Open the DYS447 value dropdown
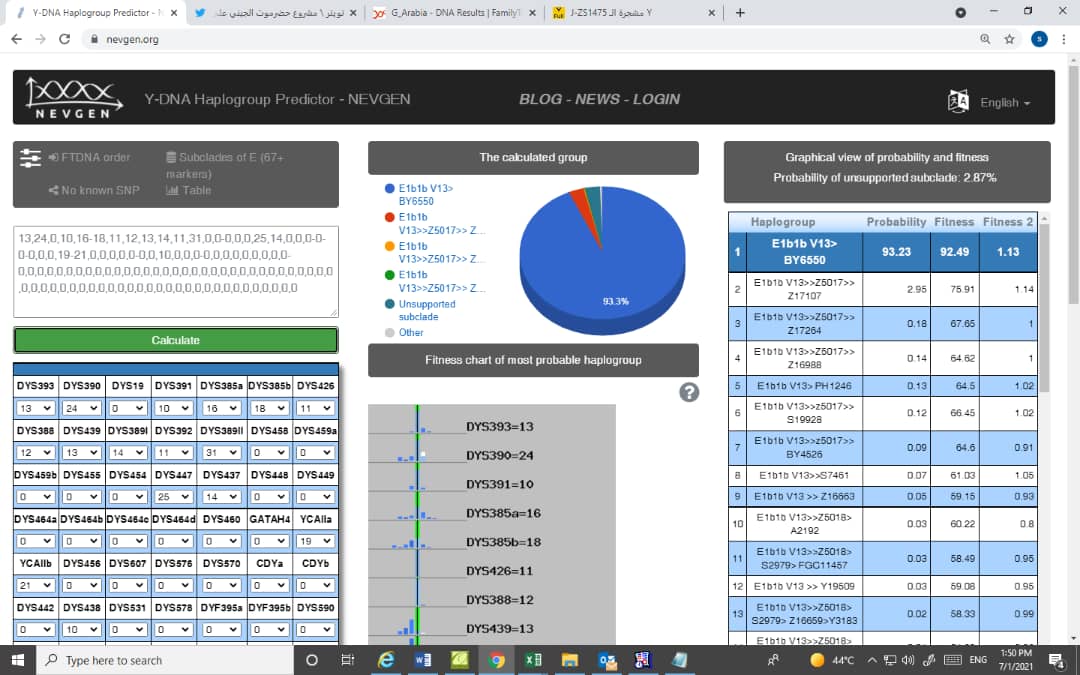 click(x=173, y=497)
